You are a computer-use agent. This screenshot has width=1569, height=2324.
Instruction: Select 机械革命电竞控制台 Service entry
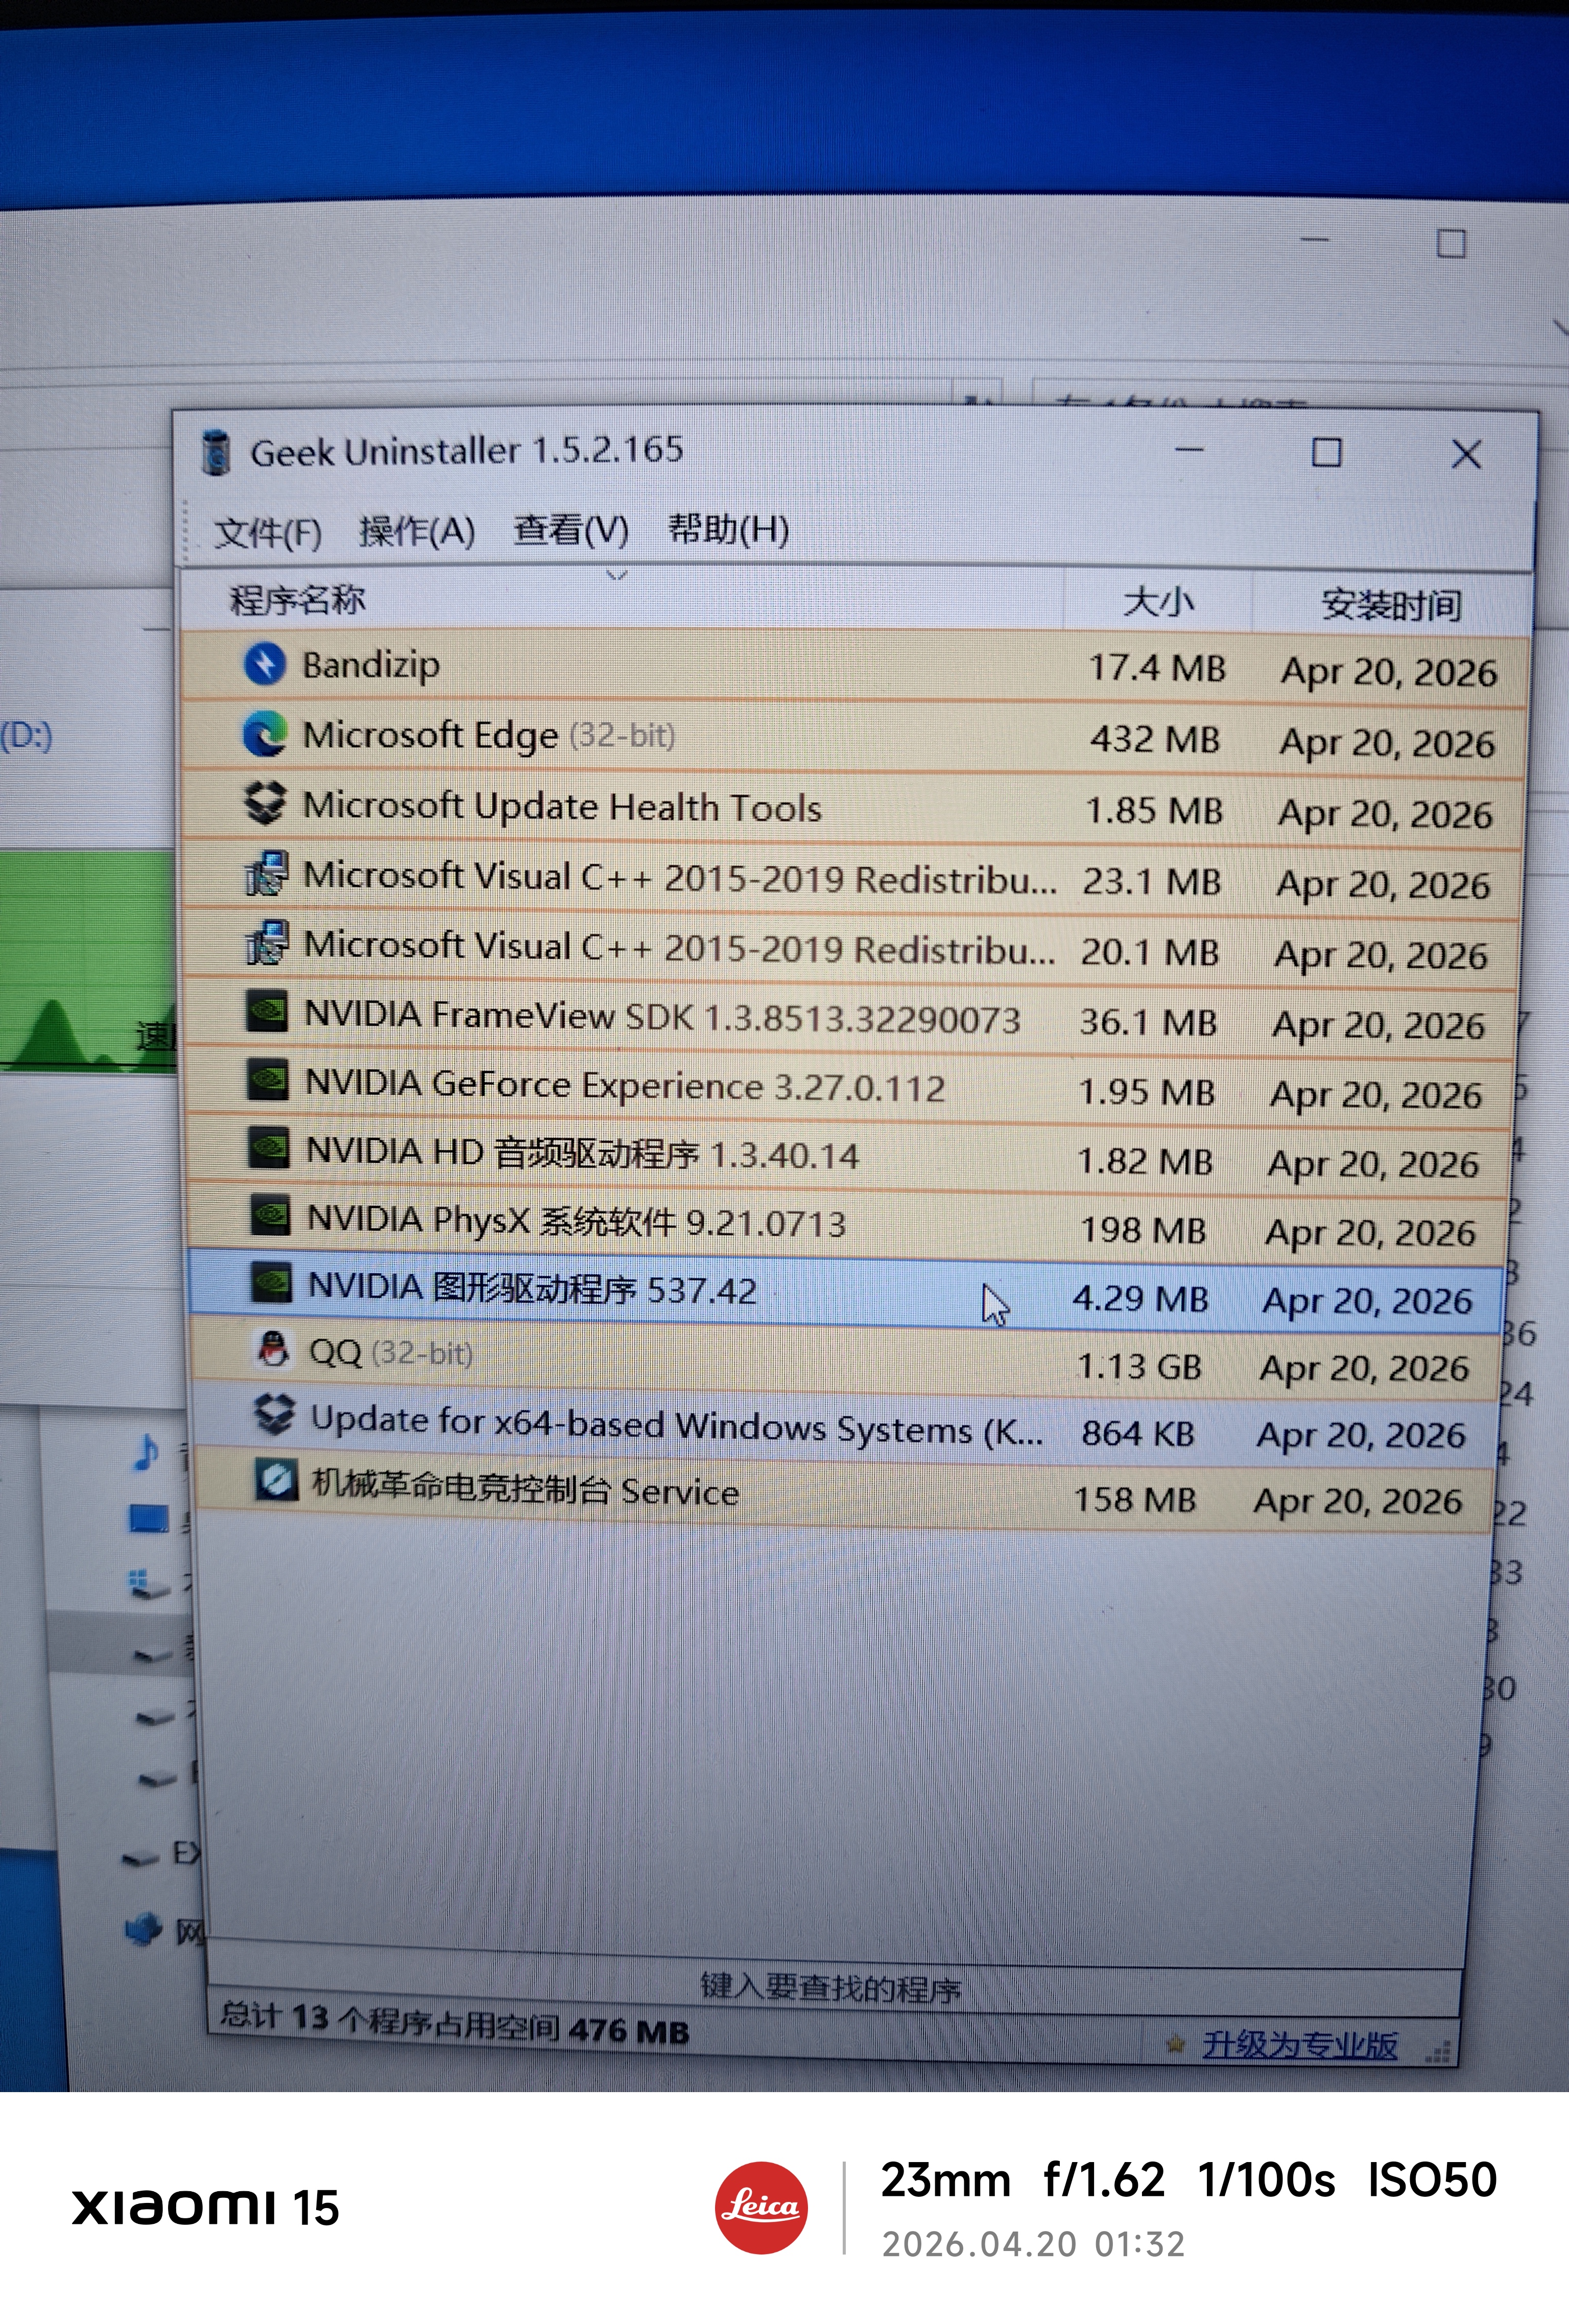(x=525, y=1489)
